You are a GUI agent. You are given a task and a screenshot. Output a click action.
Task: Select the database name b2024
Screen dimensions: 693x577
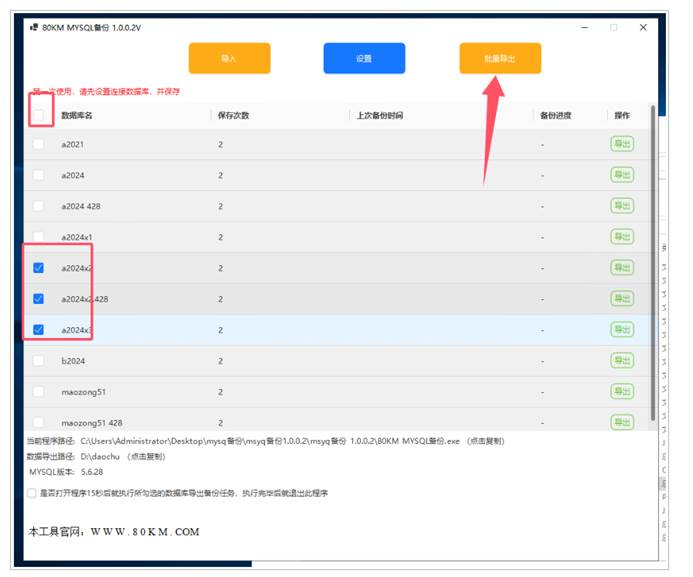pos(73,361)
